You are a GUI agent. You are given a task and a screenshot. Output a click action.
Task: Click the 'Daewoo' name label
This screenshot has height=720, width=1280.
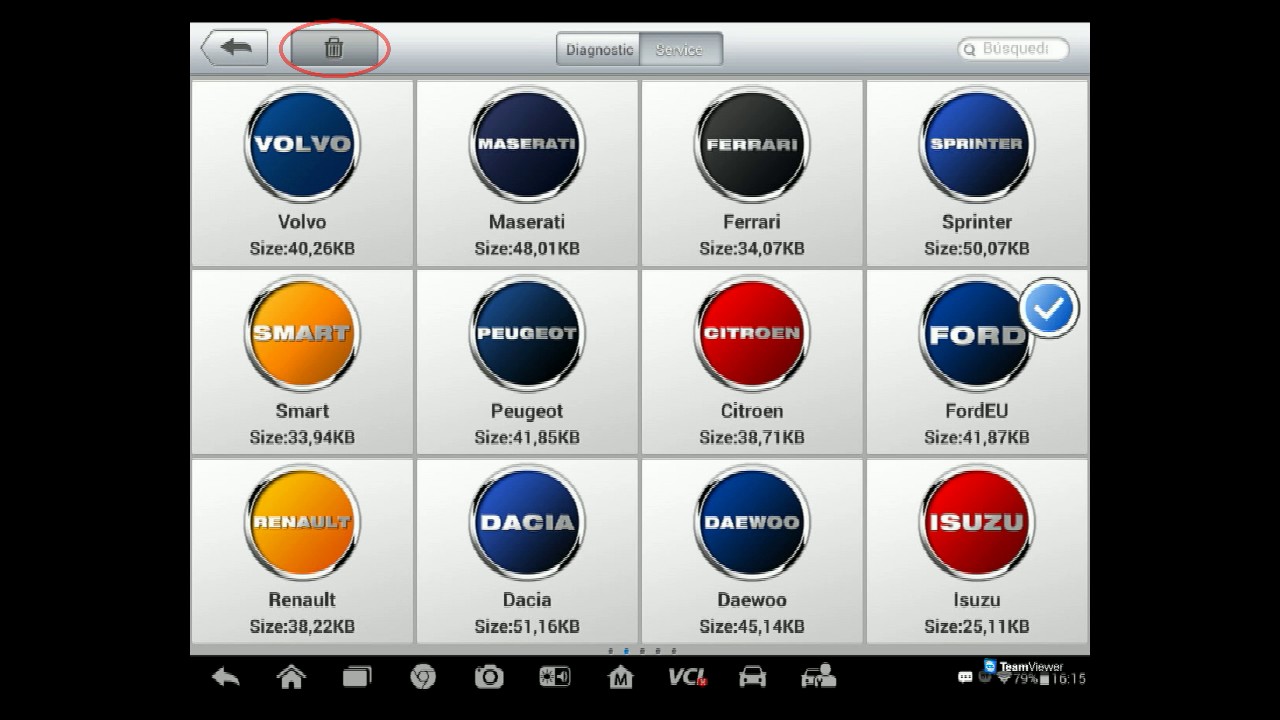coord(752,600)
